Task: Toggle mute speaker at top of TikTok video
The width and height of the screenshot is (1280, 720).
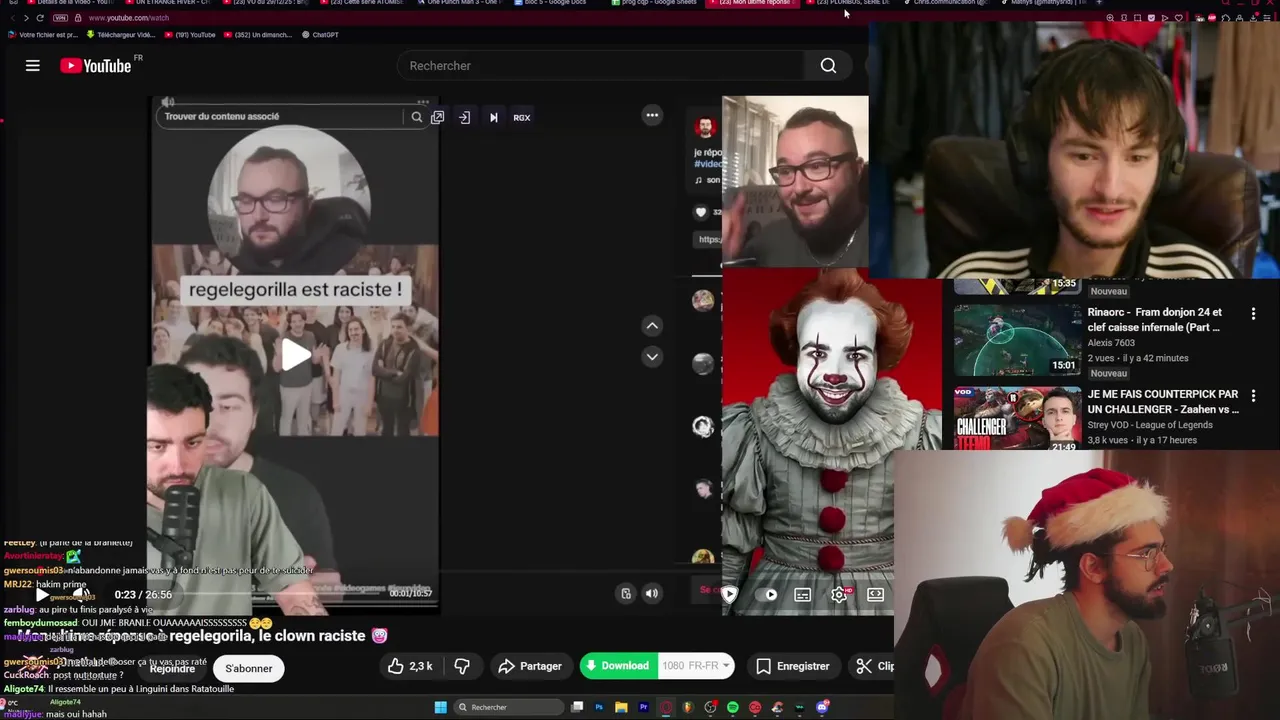Action: (168, 102)
